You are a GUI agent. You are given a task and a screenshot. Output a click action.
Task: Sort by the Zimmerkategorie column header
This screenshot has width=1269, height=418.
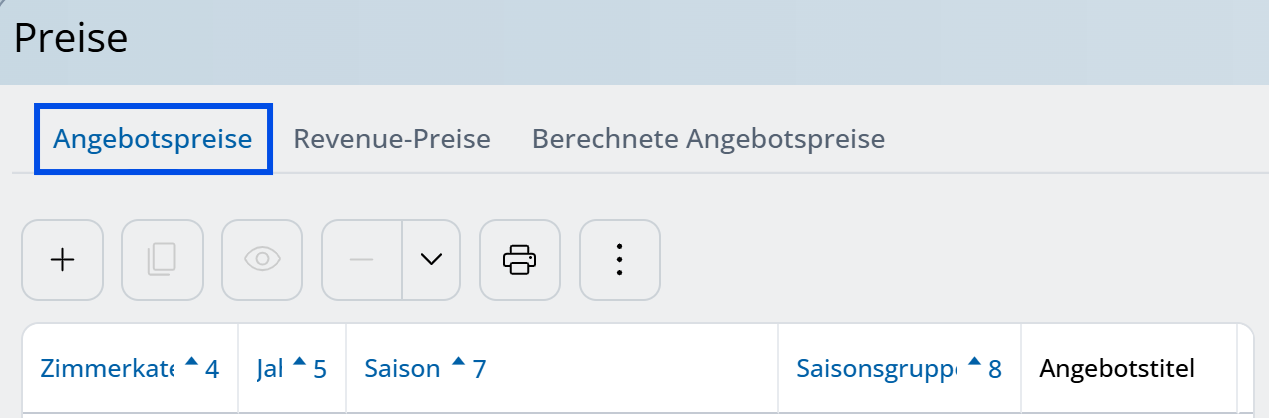[108, 369]
